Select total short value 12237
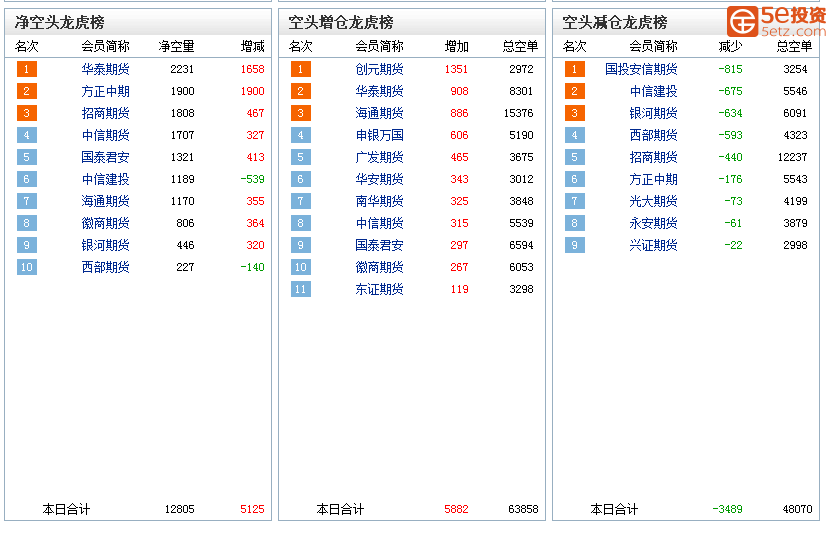 point(792,157)
